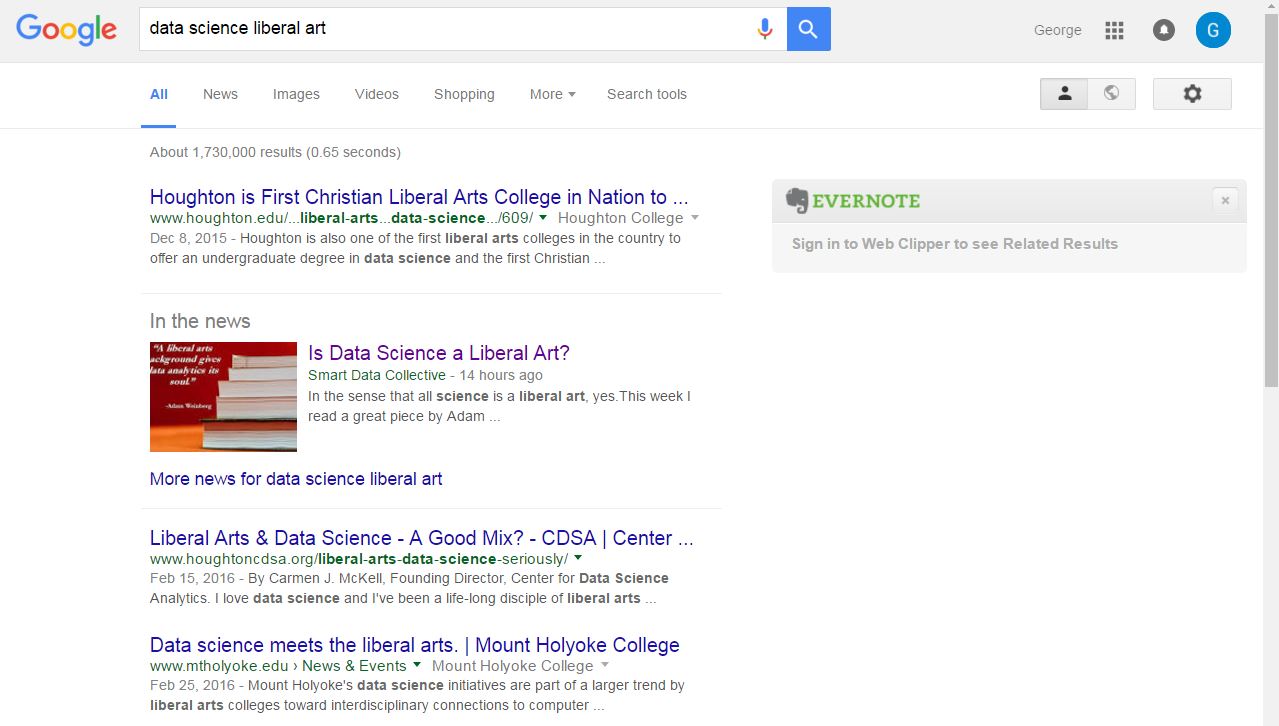1279x726 pixels.
Task: Open the Google apps grid
Action: (x=1114, y=30)
